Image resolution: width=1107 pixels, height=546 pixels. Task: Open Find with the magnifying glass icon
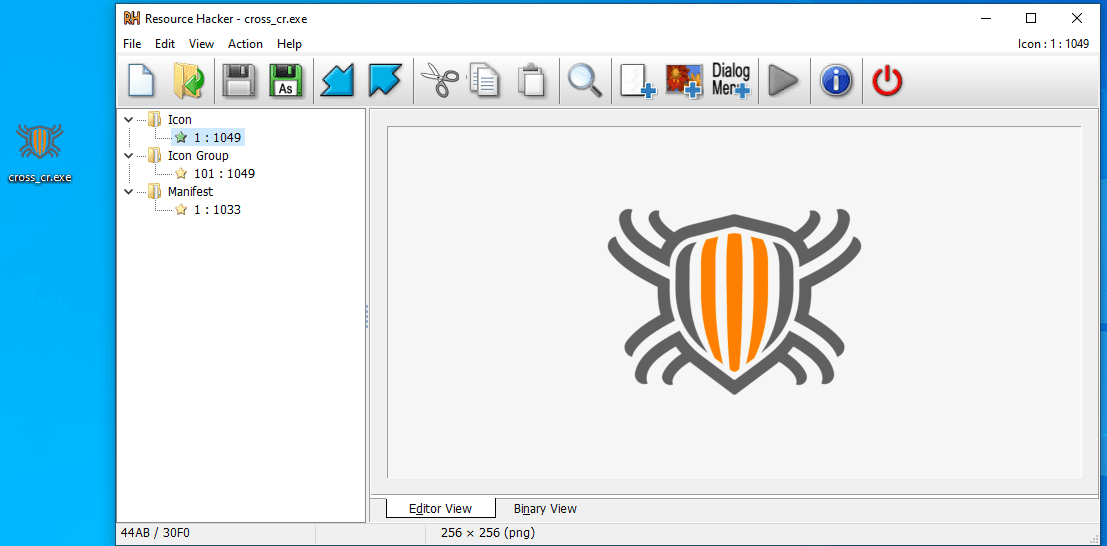585,80
